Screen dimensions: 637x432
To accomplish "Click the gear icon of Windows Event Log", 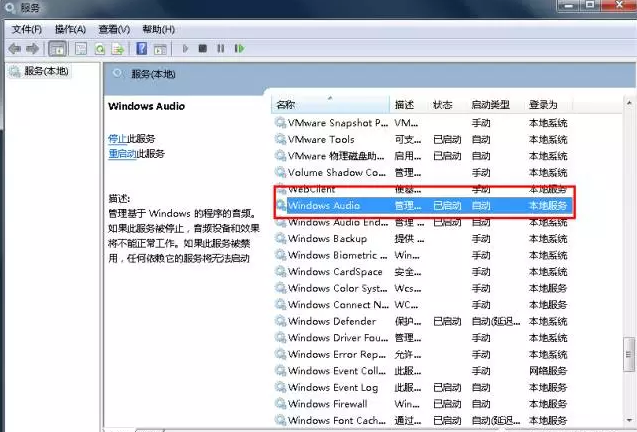I will click(x=280, y=387).
